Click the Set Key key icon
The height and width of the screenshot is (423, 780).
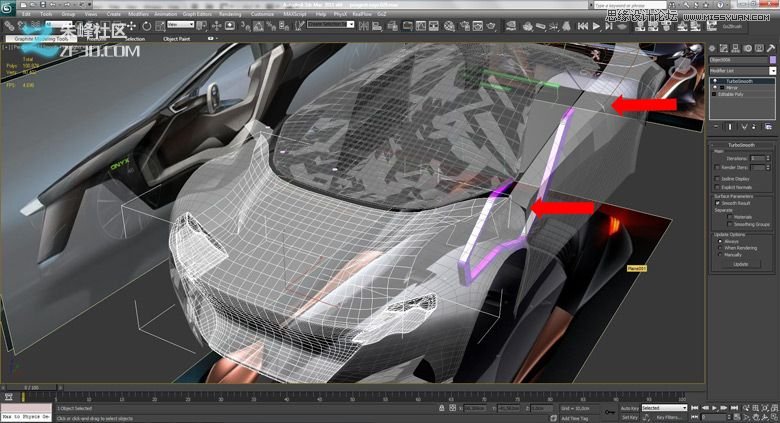(609, 413)
